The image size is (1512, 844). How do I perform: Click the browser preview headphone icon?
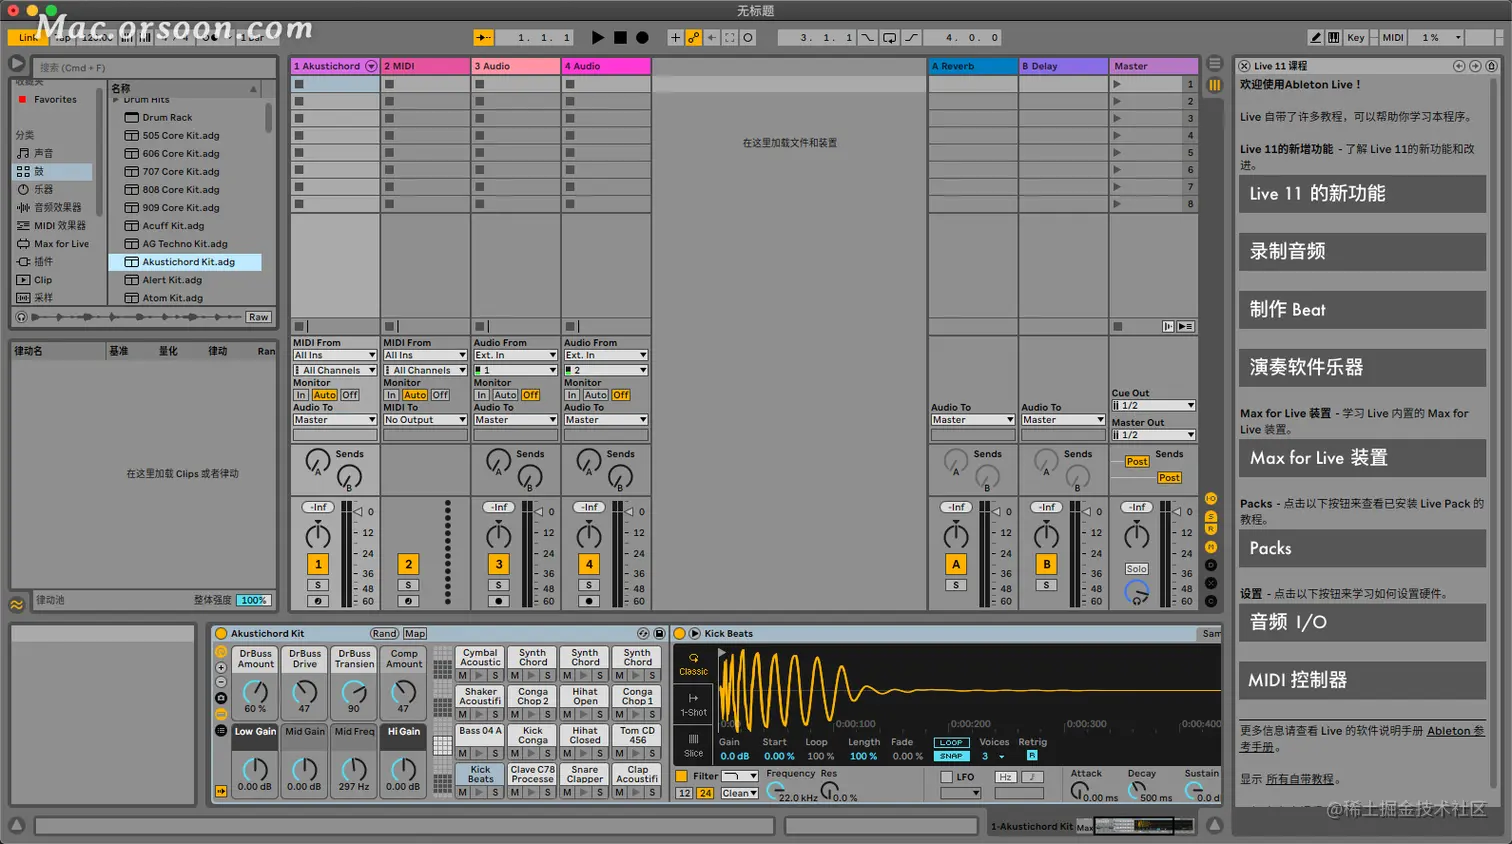[21, 317]
